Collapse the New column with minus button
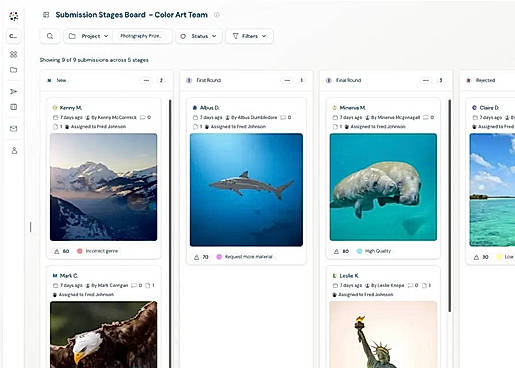 (146, 80)
